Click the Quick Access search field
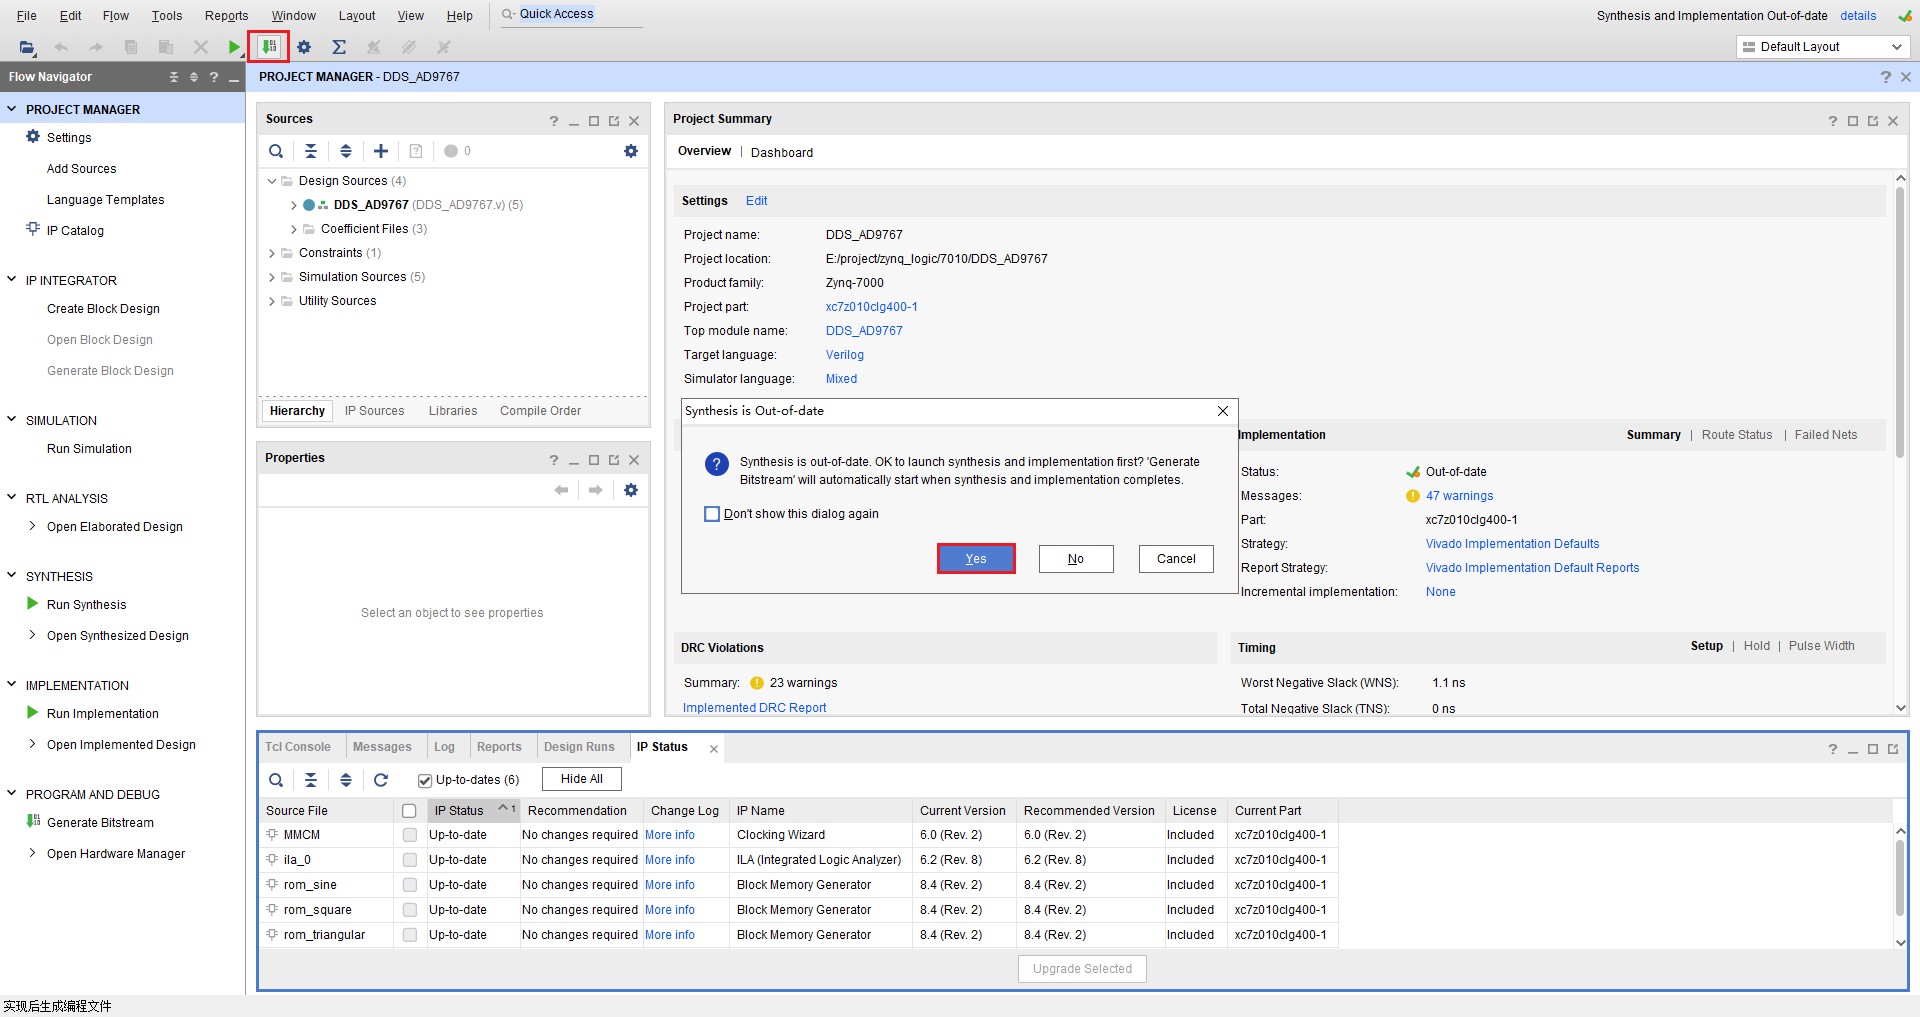The image size is (1920, 1017). pos(572,14)
